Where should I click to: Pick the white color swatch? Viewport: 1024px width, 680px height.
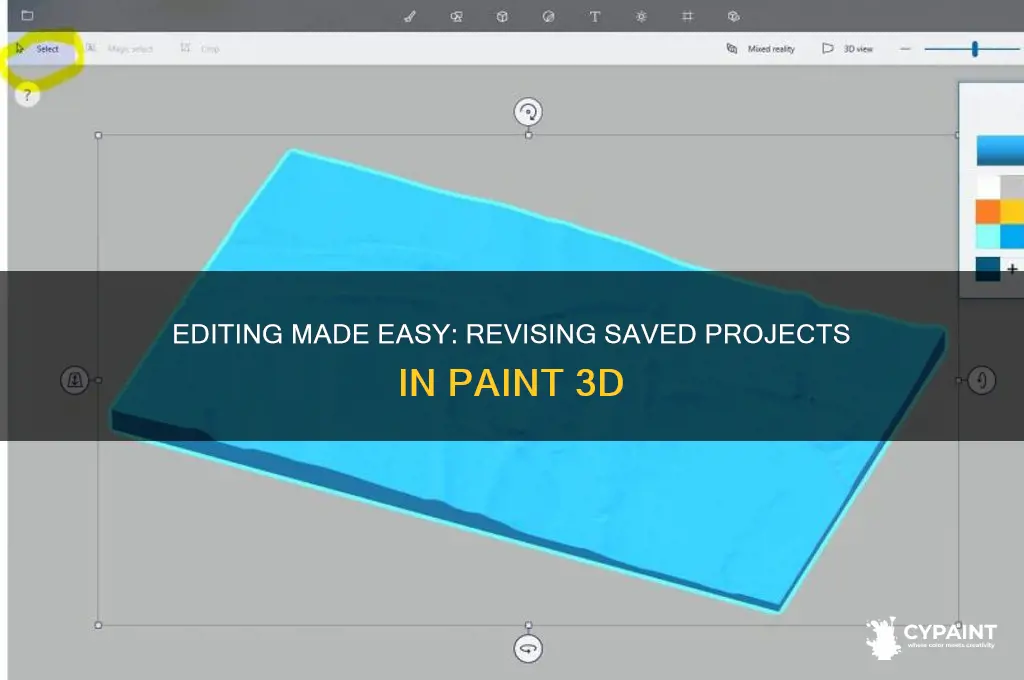pyautogui.click(x=988, y=187)
